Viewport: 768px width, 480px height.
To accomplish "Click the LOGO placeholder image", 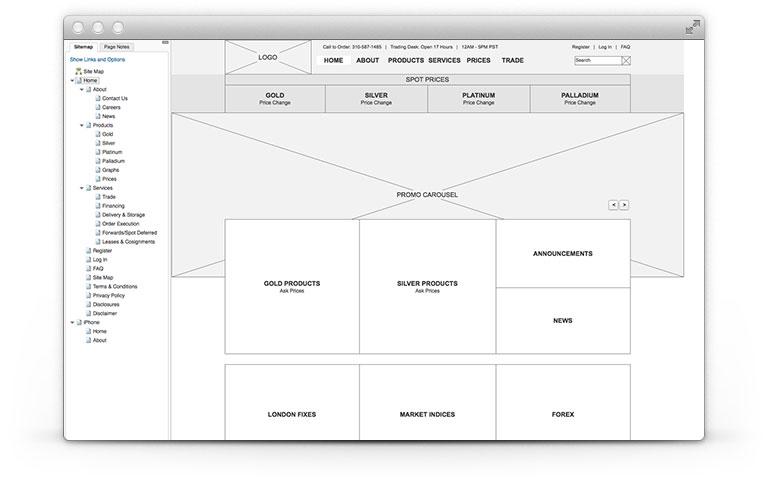I will pos(268,57).
